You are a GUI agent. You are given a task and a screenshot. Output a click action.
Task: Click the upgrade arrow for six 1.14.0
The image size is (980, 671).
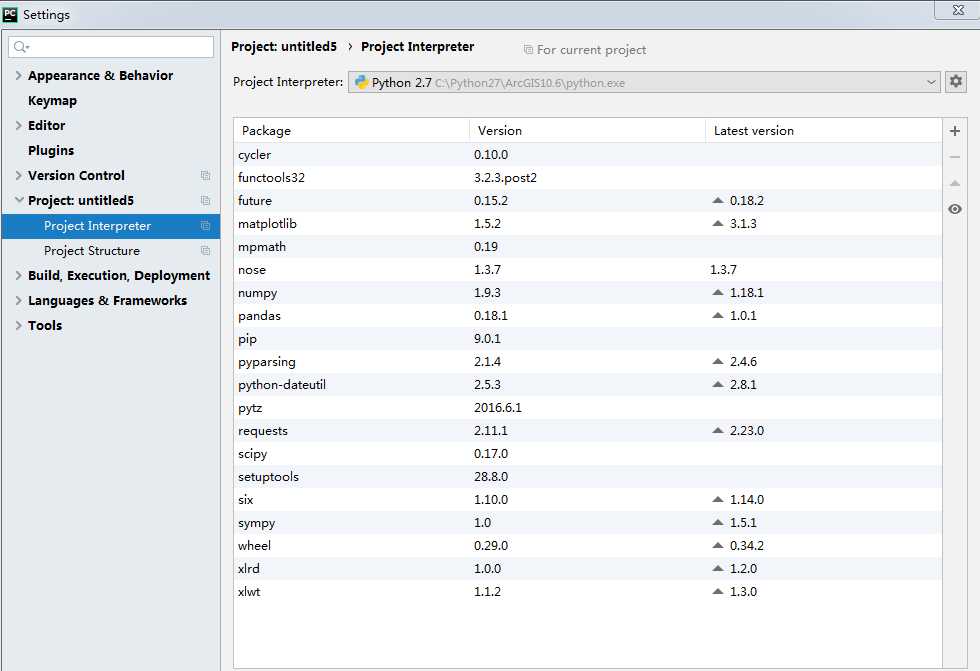coord(718,500)
